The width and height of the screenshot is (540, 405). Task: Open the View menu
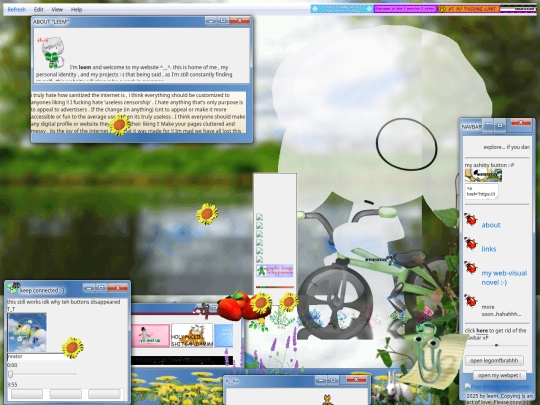click(x=57, y=10)
